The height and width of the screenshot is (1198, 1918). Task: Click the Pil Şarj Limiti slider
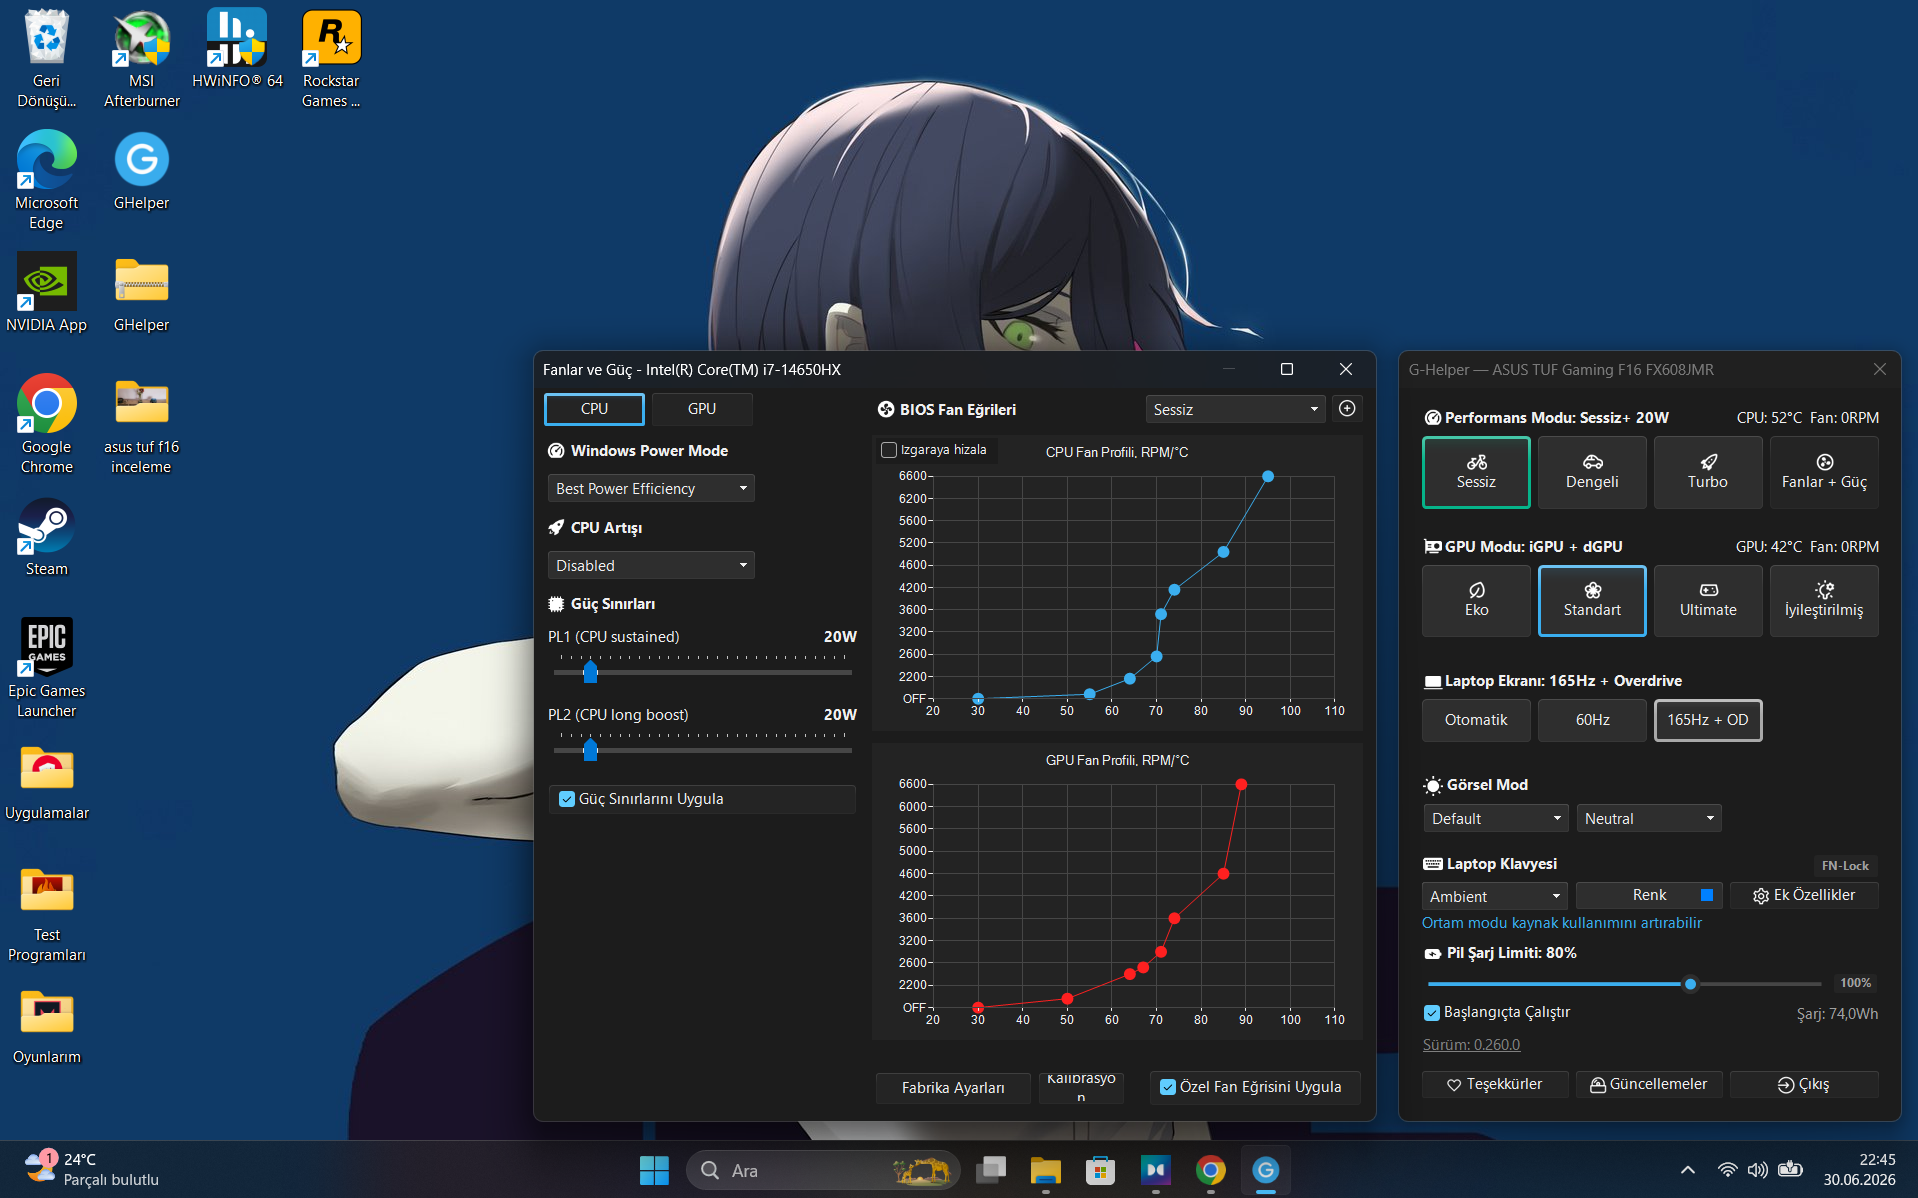tap(1624, 984)
